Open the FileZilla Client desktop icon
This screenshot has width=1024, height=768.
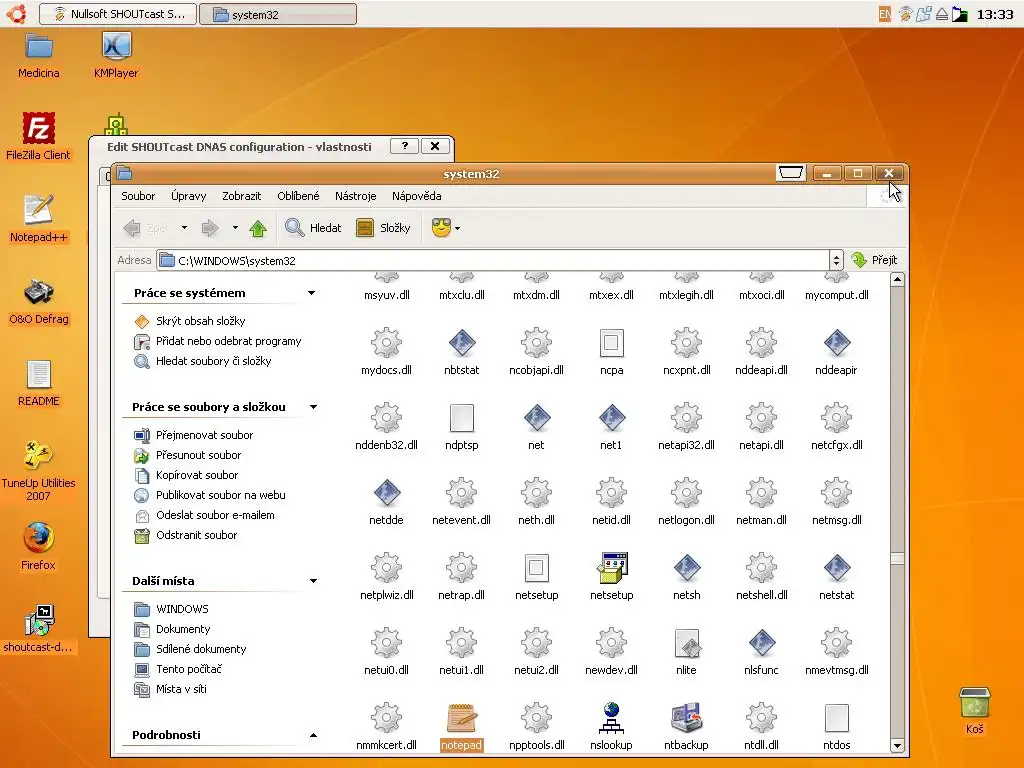pos(39,128)
